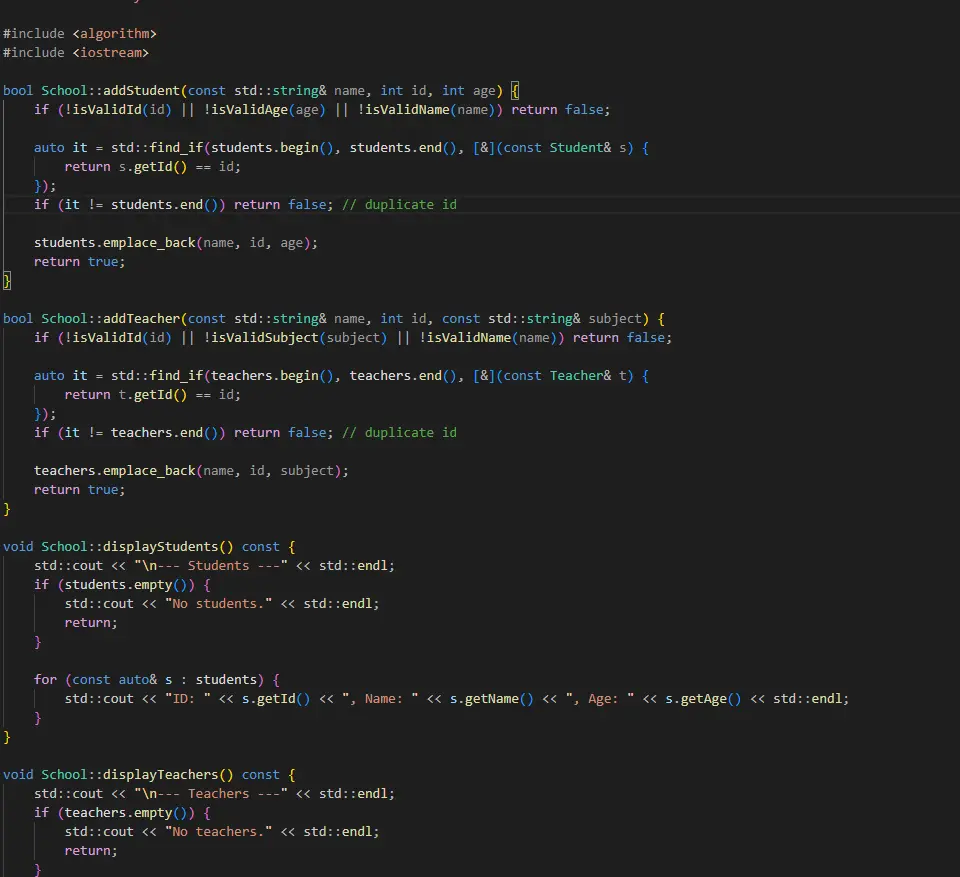Viewport: 960px width, 877px height.
Task: Click the displayTeachers function name
Action: (x=160, y=774)
